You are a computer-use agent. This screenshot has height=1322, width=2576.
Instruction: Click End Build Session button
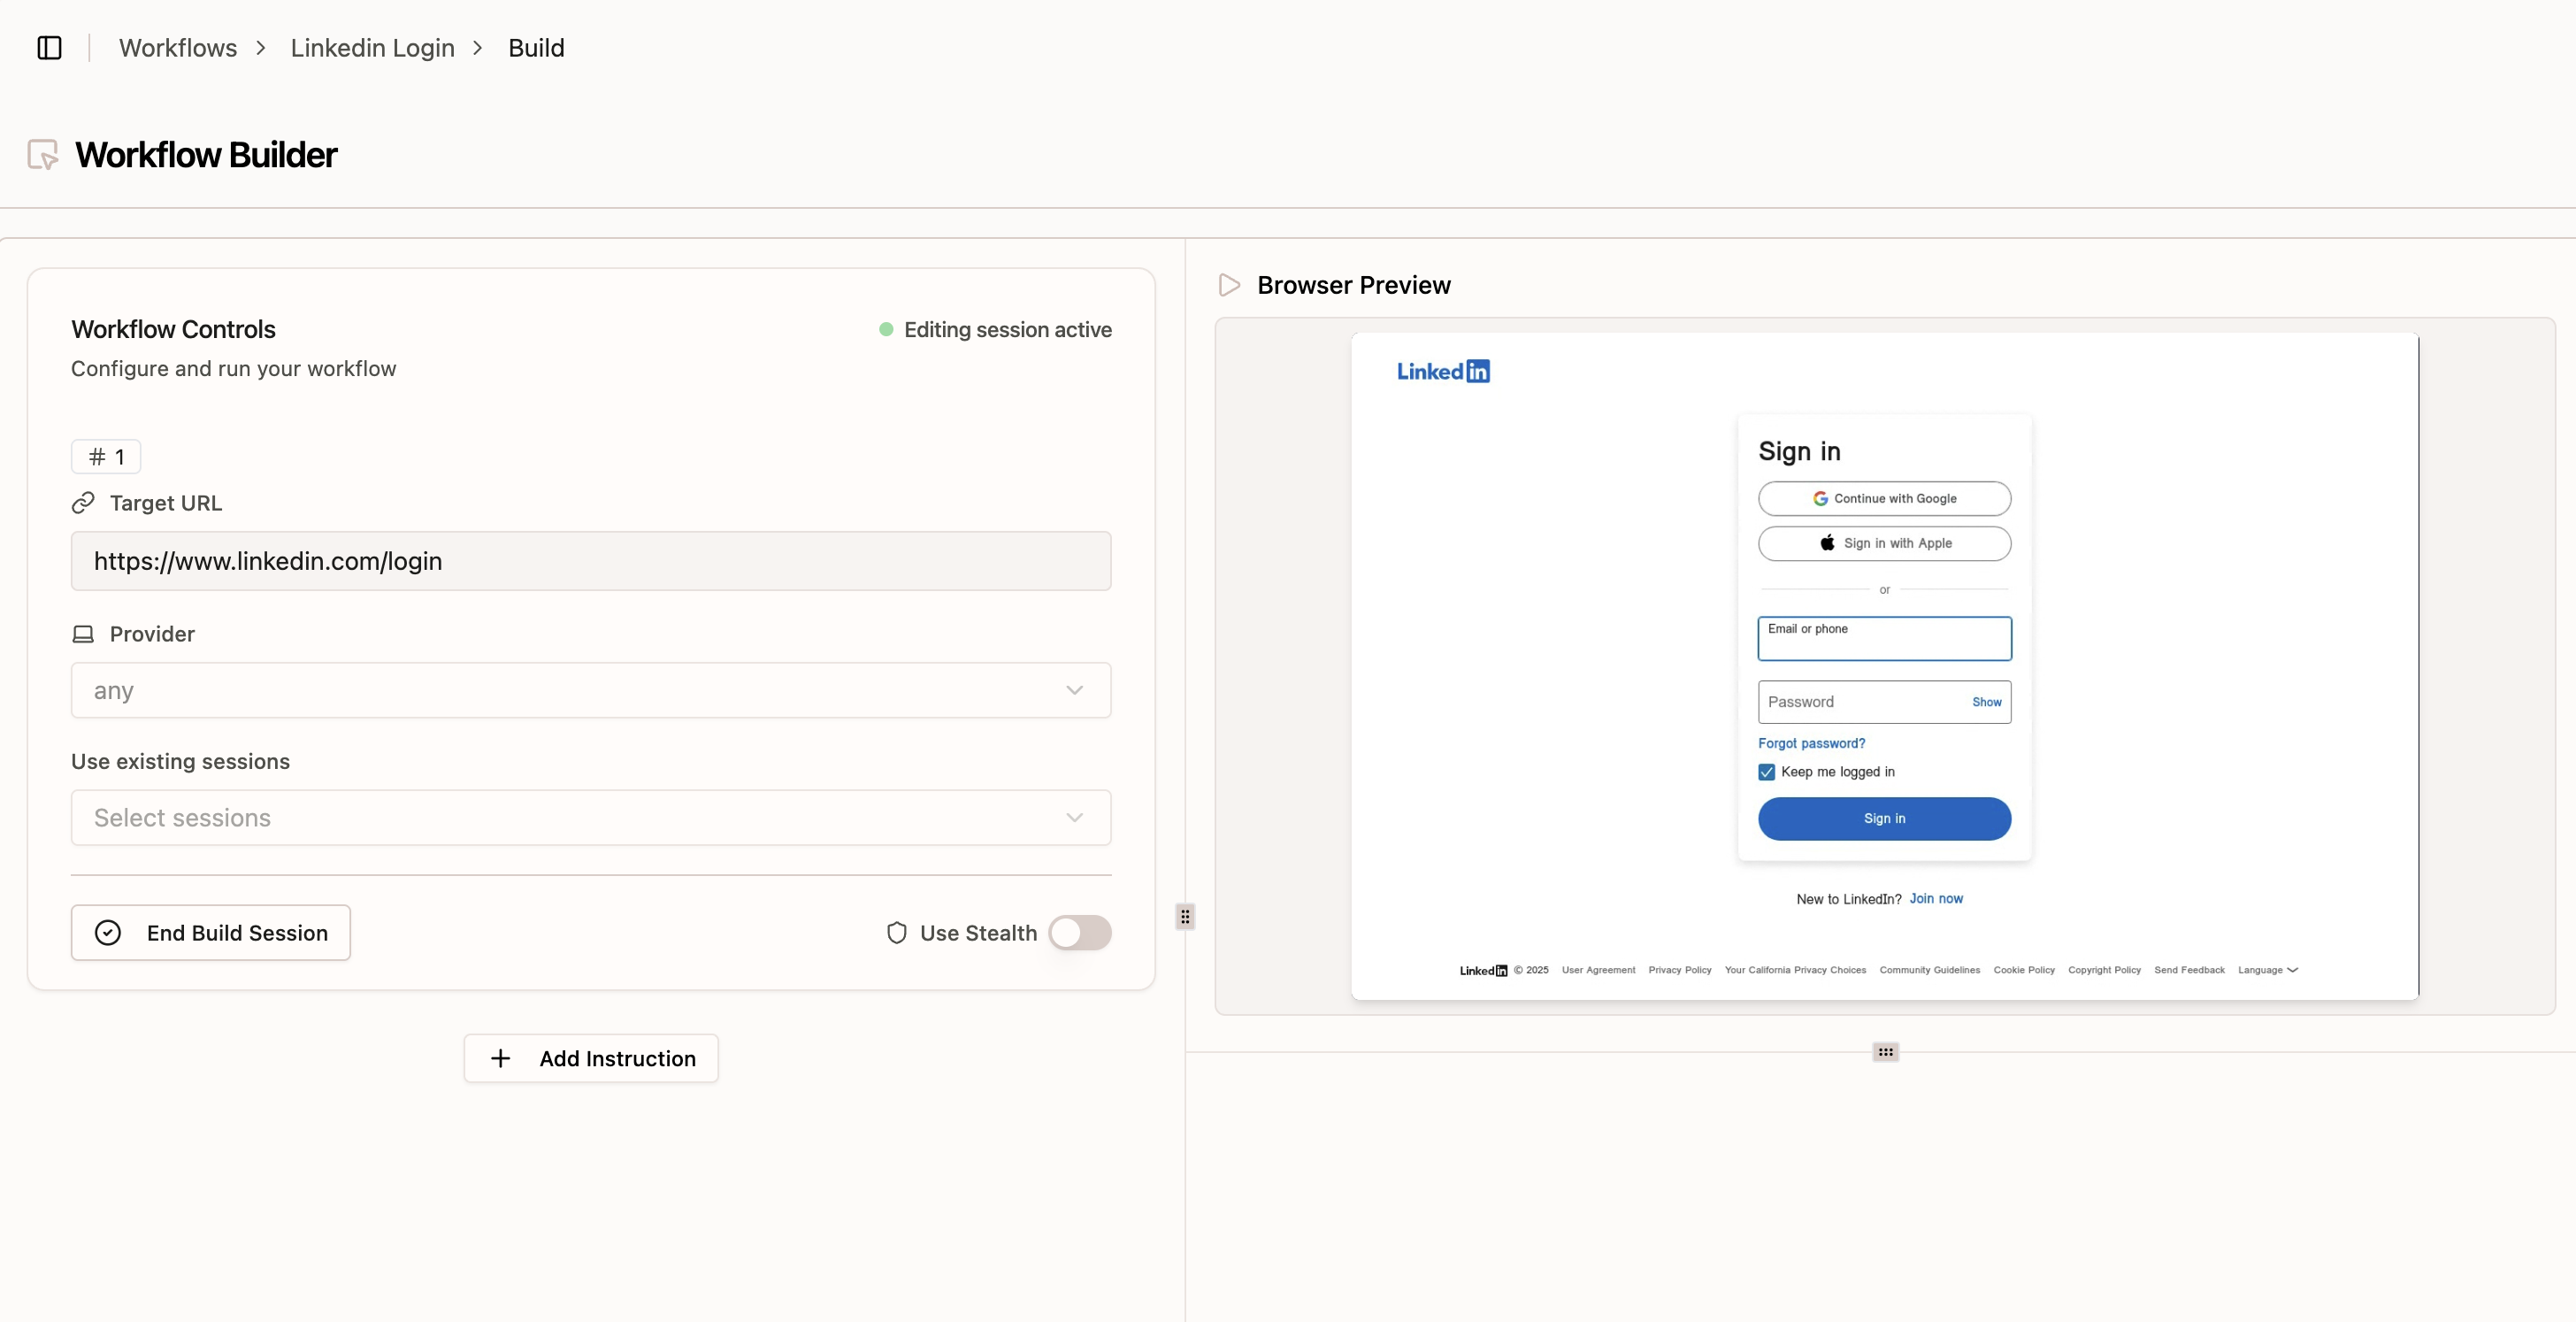[x=211, y=933]
